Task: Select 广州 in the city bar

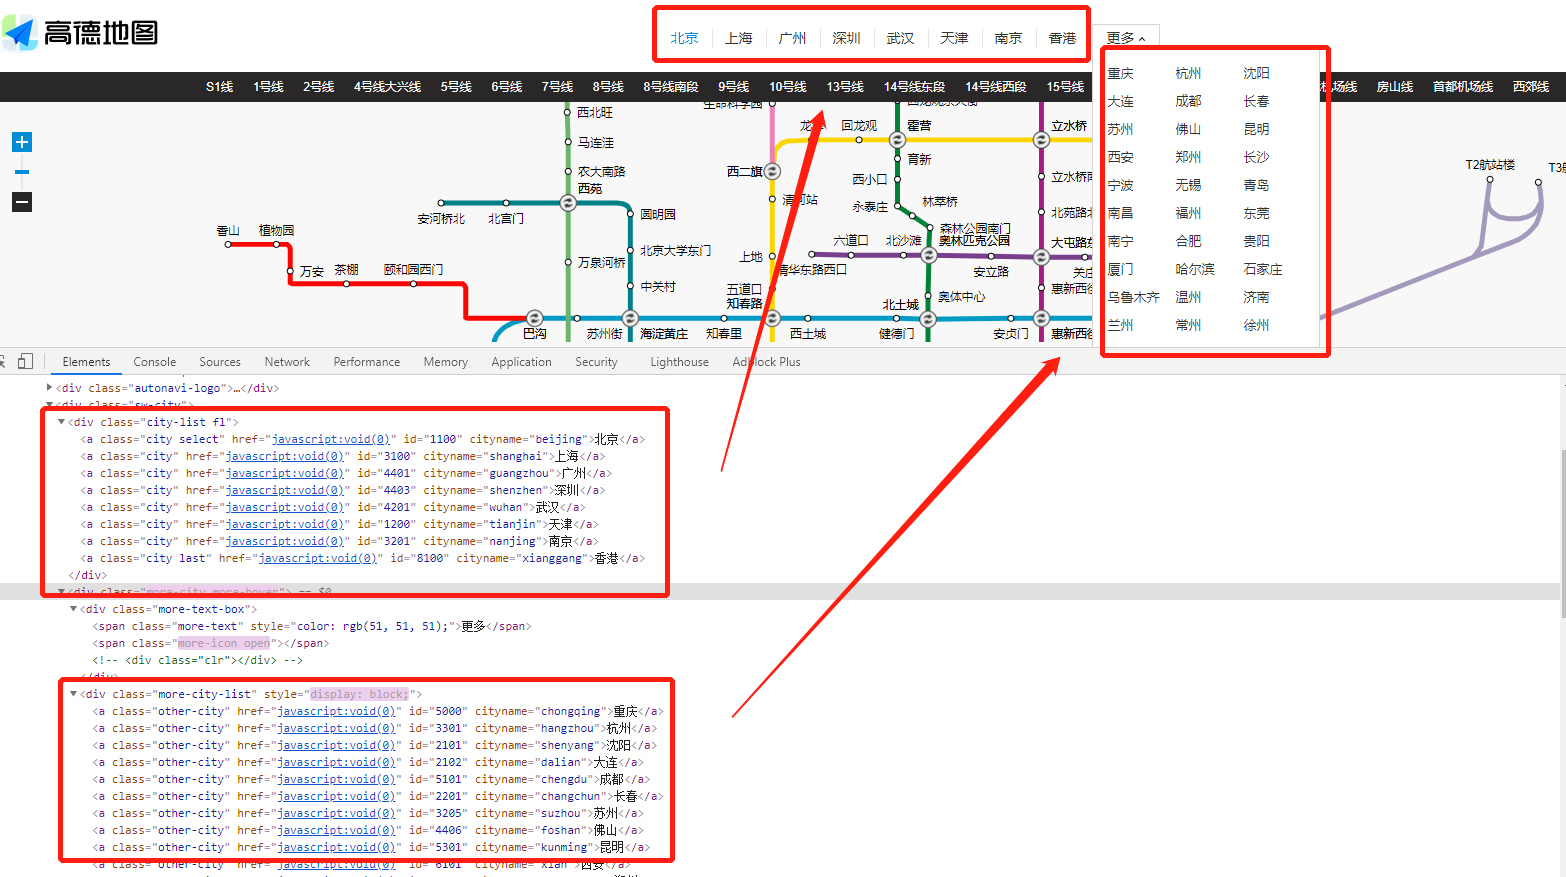Action: point(792,38)
